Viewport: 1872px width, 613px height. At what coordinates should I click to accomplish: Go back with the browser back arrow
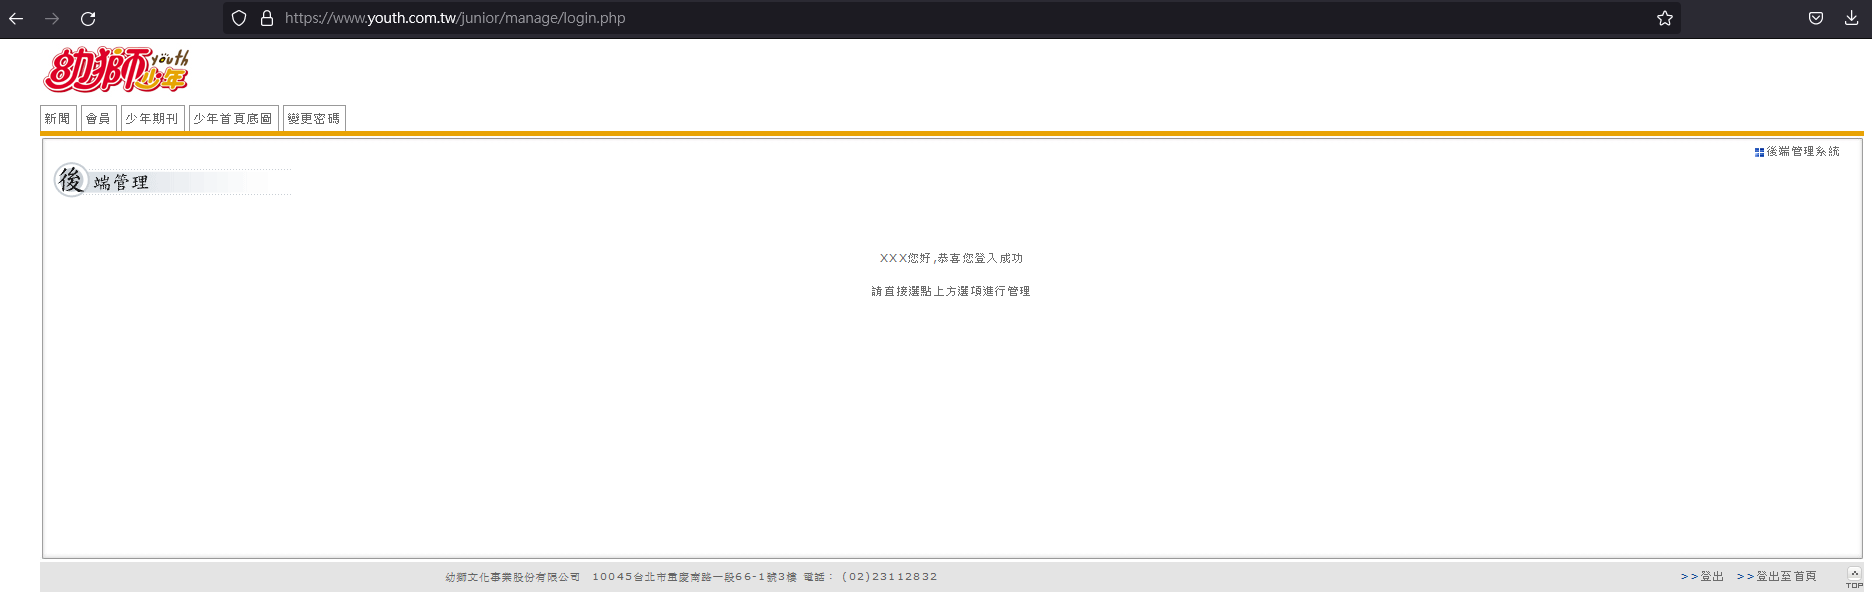click(x=16, y=18)
